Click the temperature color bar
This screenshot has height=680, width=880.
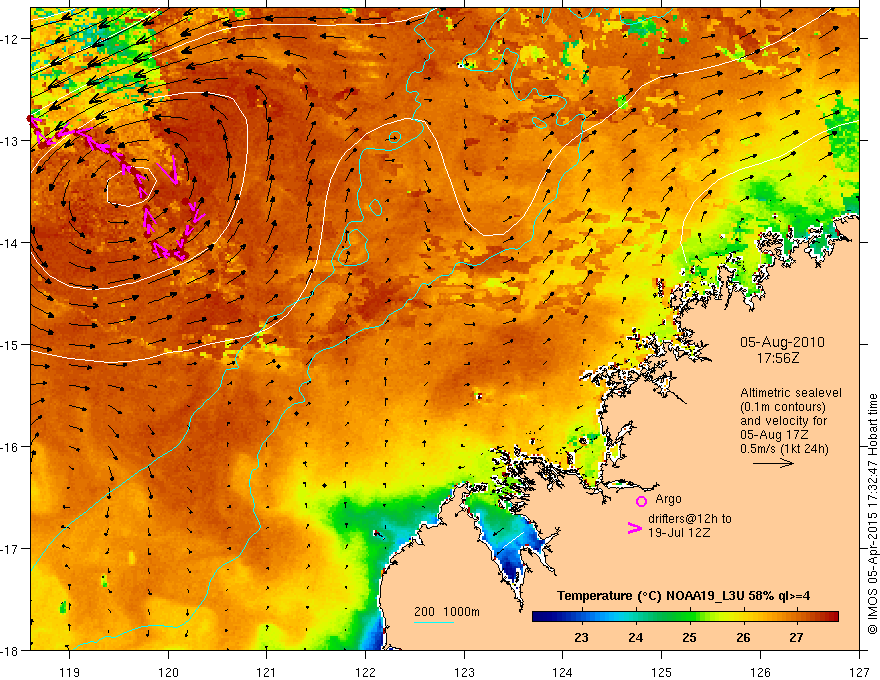(x=685, y=617)
